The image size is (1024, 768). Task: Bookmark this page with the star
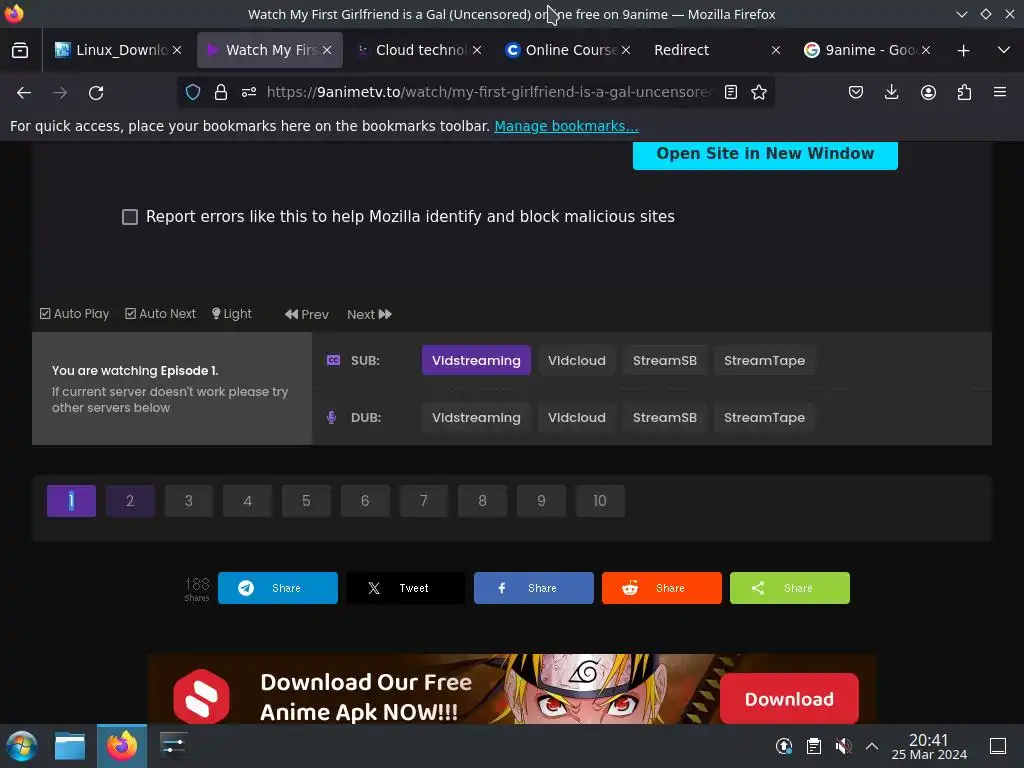click(759, 93)
